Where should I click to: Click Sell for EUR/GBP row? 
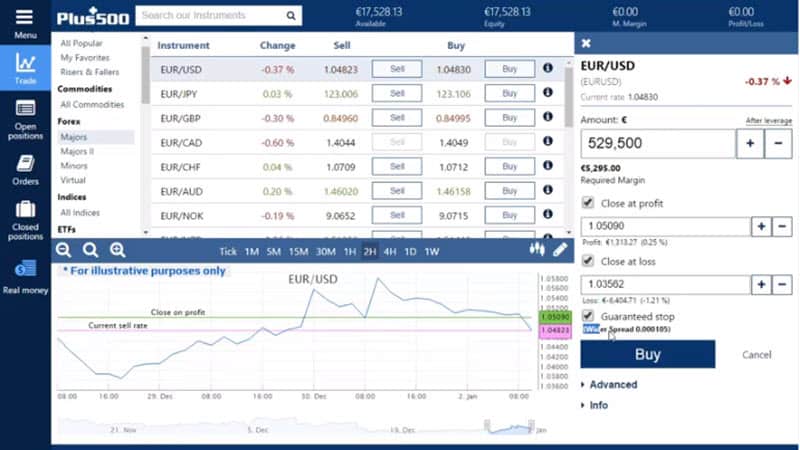[397, 118]
